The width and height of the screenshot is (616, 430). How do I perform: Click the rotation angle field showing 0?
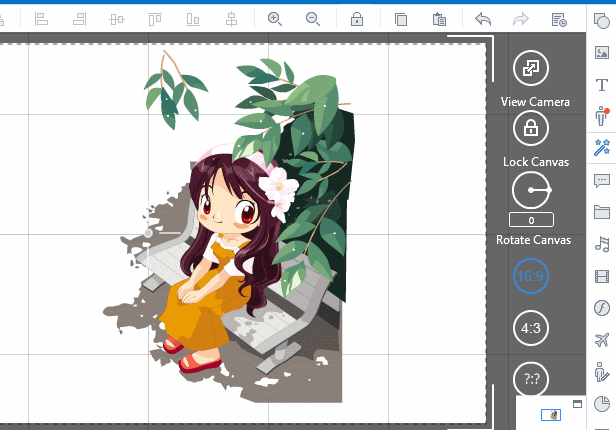[531, 220]
